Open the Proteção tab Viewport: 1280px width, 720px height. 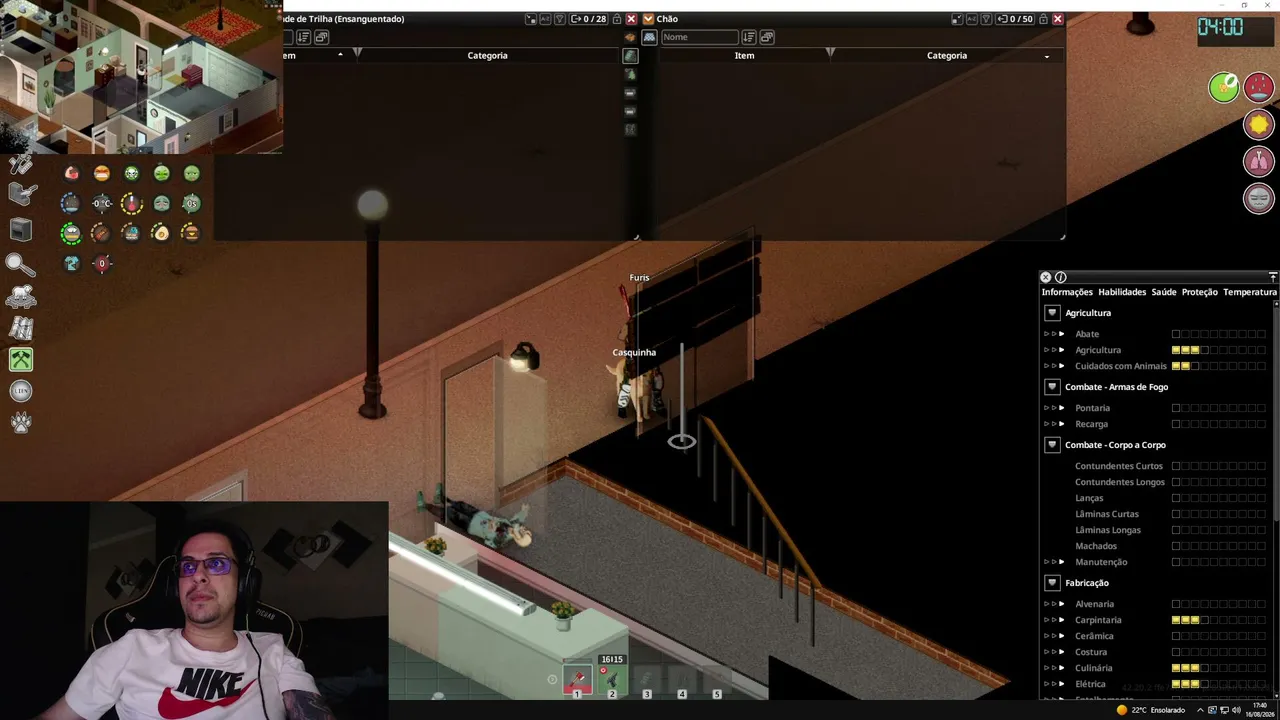click(1200, 292)
